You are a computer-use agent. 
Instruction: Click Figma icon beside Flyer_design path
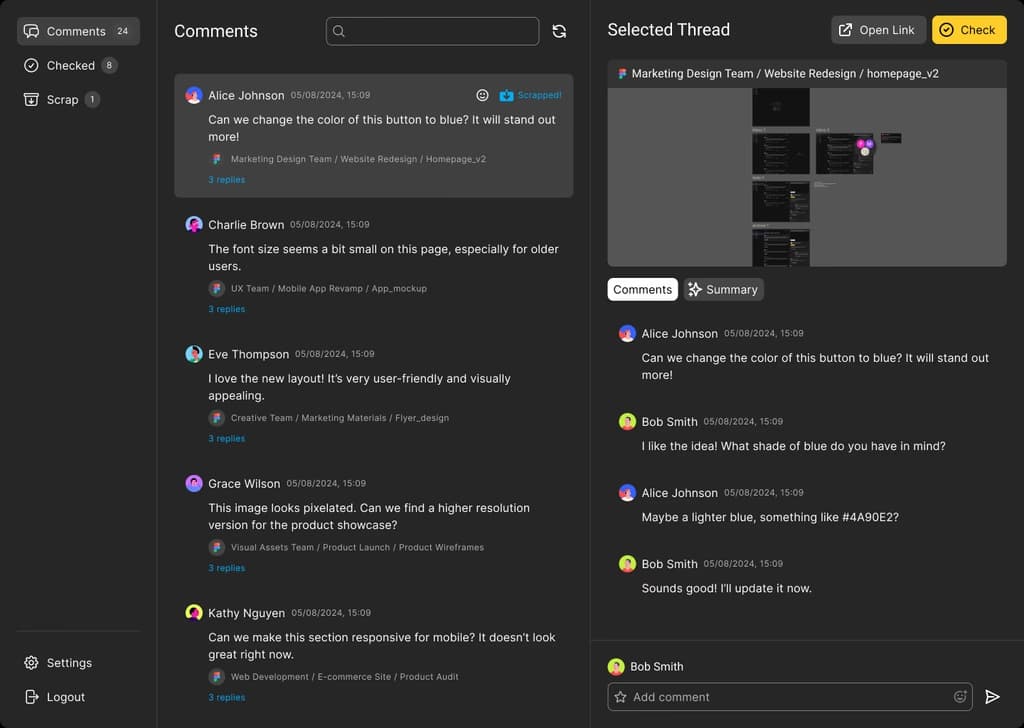pyautogui.click(x=216, y=418)
